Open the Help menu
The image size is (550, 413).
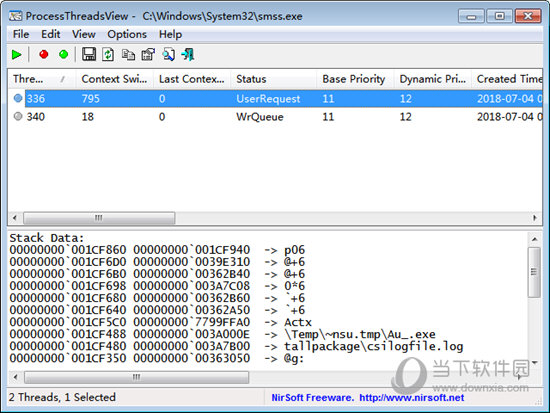click(x=170, y=34)
